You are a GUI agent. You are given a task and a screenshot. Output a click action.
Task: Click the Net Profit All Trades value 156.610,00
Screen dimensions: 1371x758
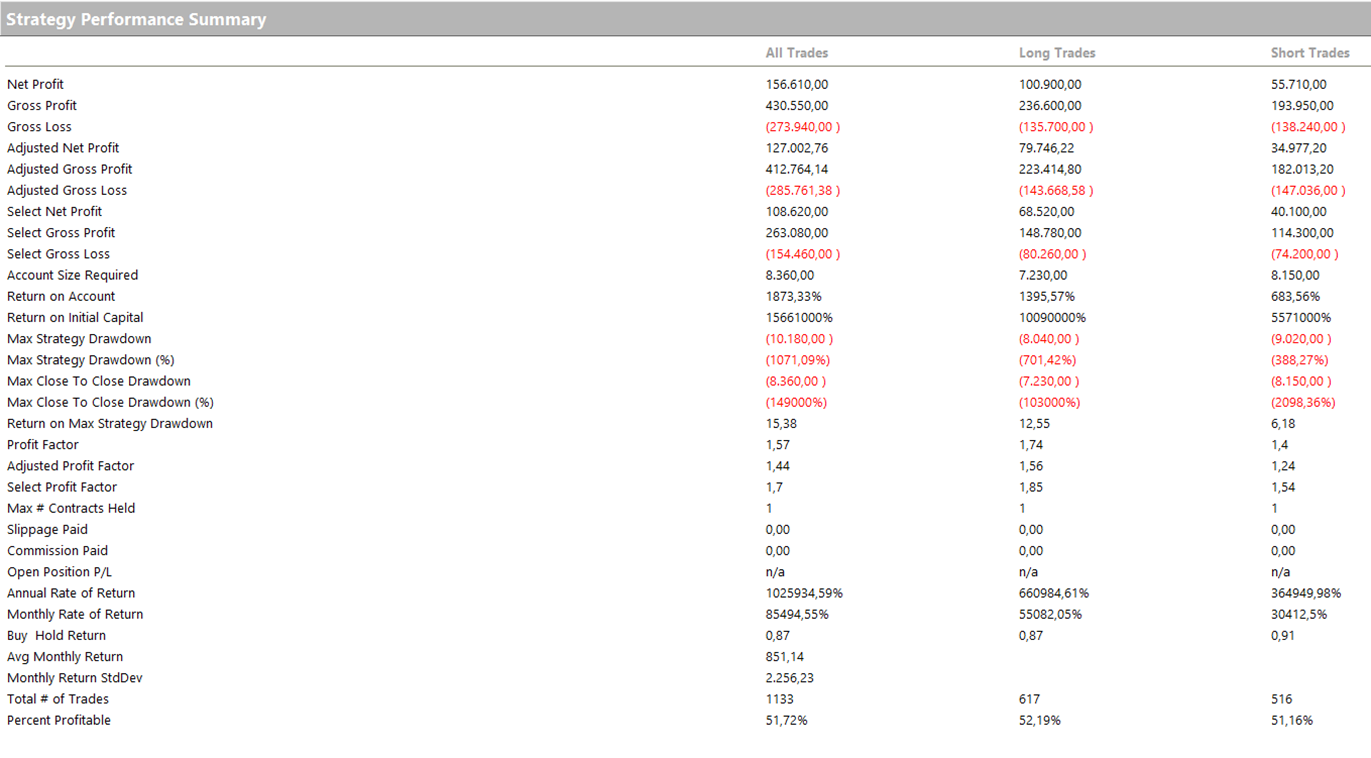[x=797, y=84]
